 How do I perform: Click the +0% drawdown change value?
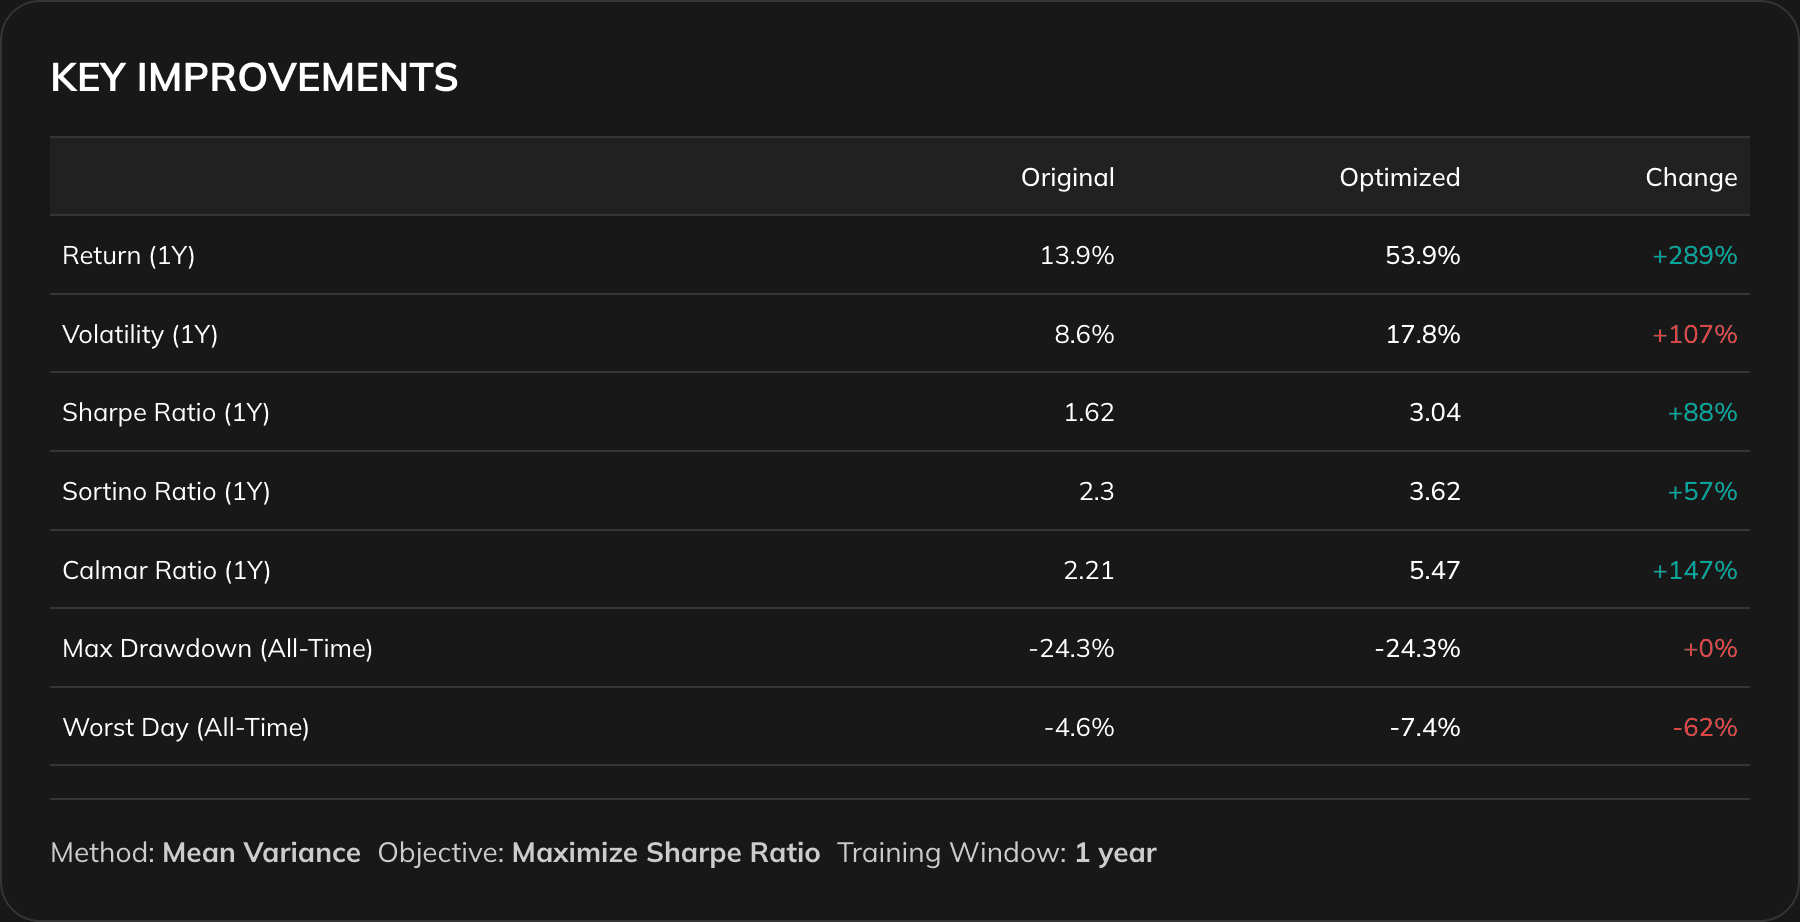[x=1710, y=649]
